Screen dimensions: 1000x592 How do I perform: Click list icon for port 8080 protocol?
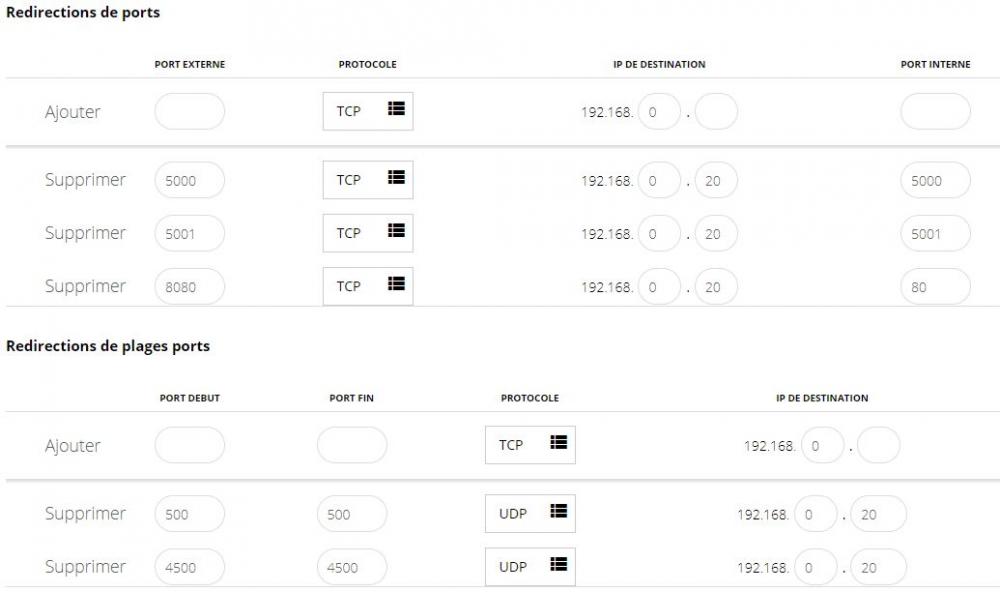pos(396,285)
